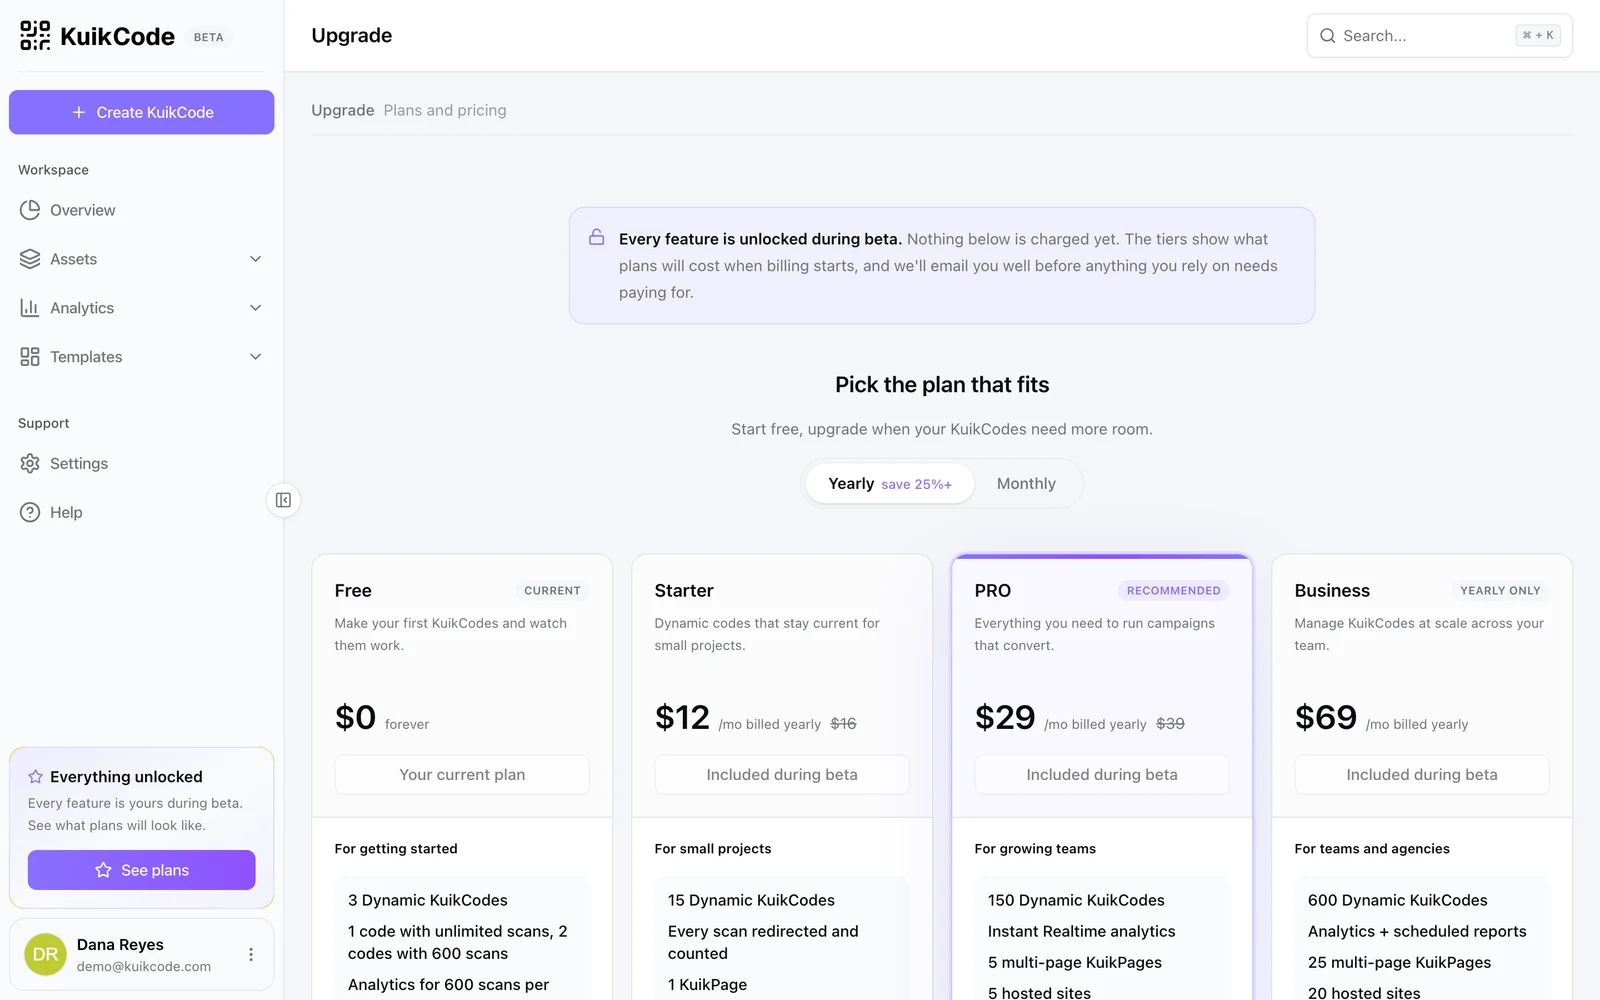This screenshot has width=1600, height=1000.
Task: Collapse the sidebar with the panel icon
Action: (x=283, y=500)
